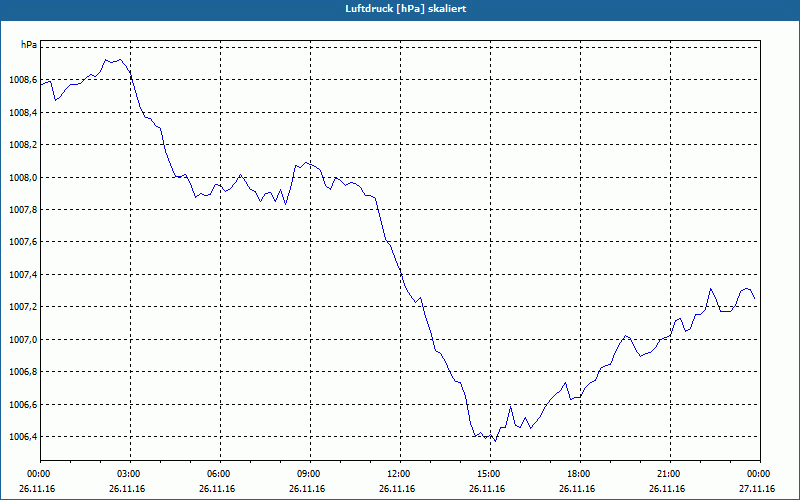The image size is (800, 500).
Task: Select the 1007,8 pressure tick label
Action: pos(23,210)
